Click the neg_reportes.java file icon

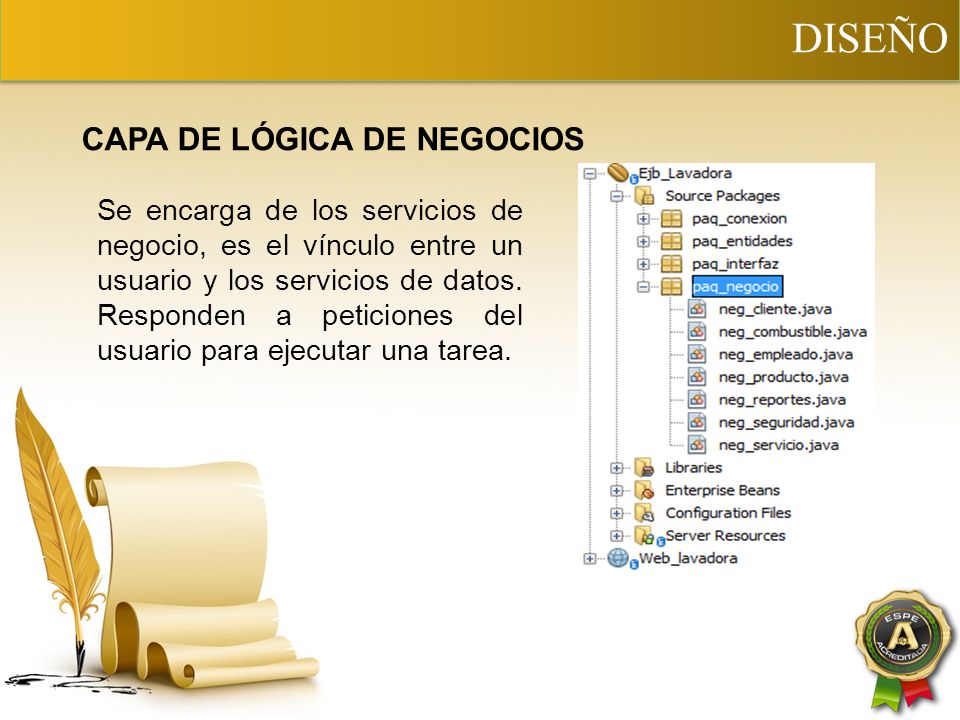click(x=697, y=400)
